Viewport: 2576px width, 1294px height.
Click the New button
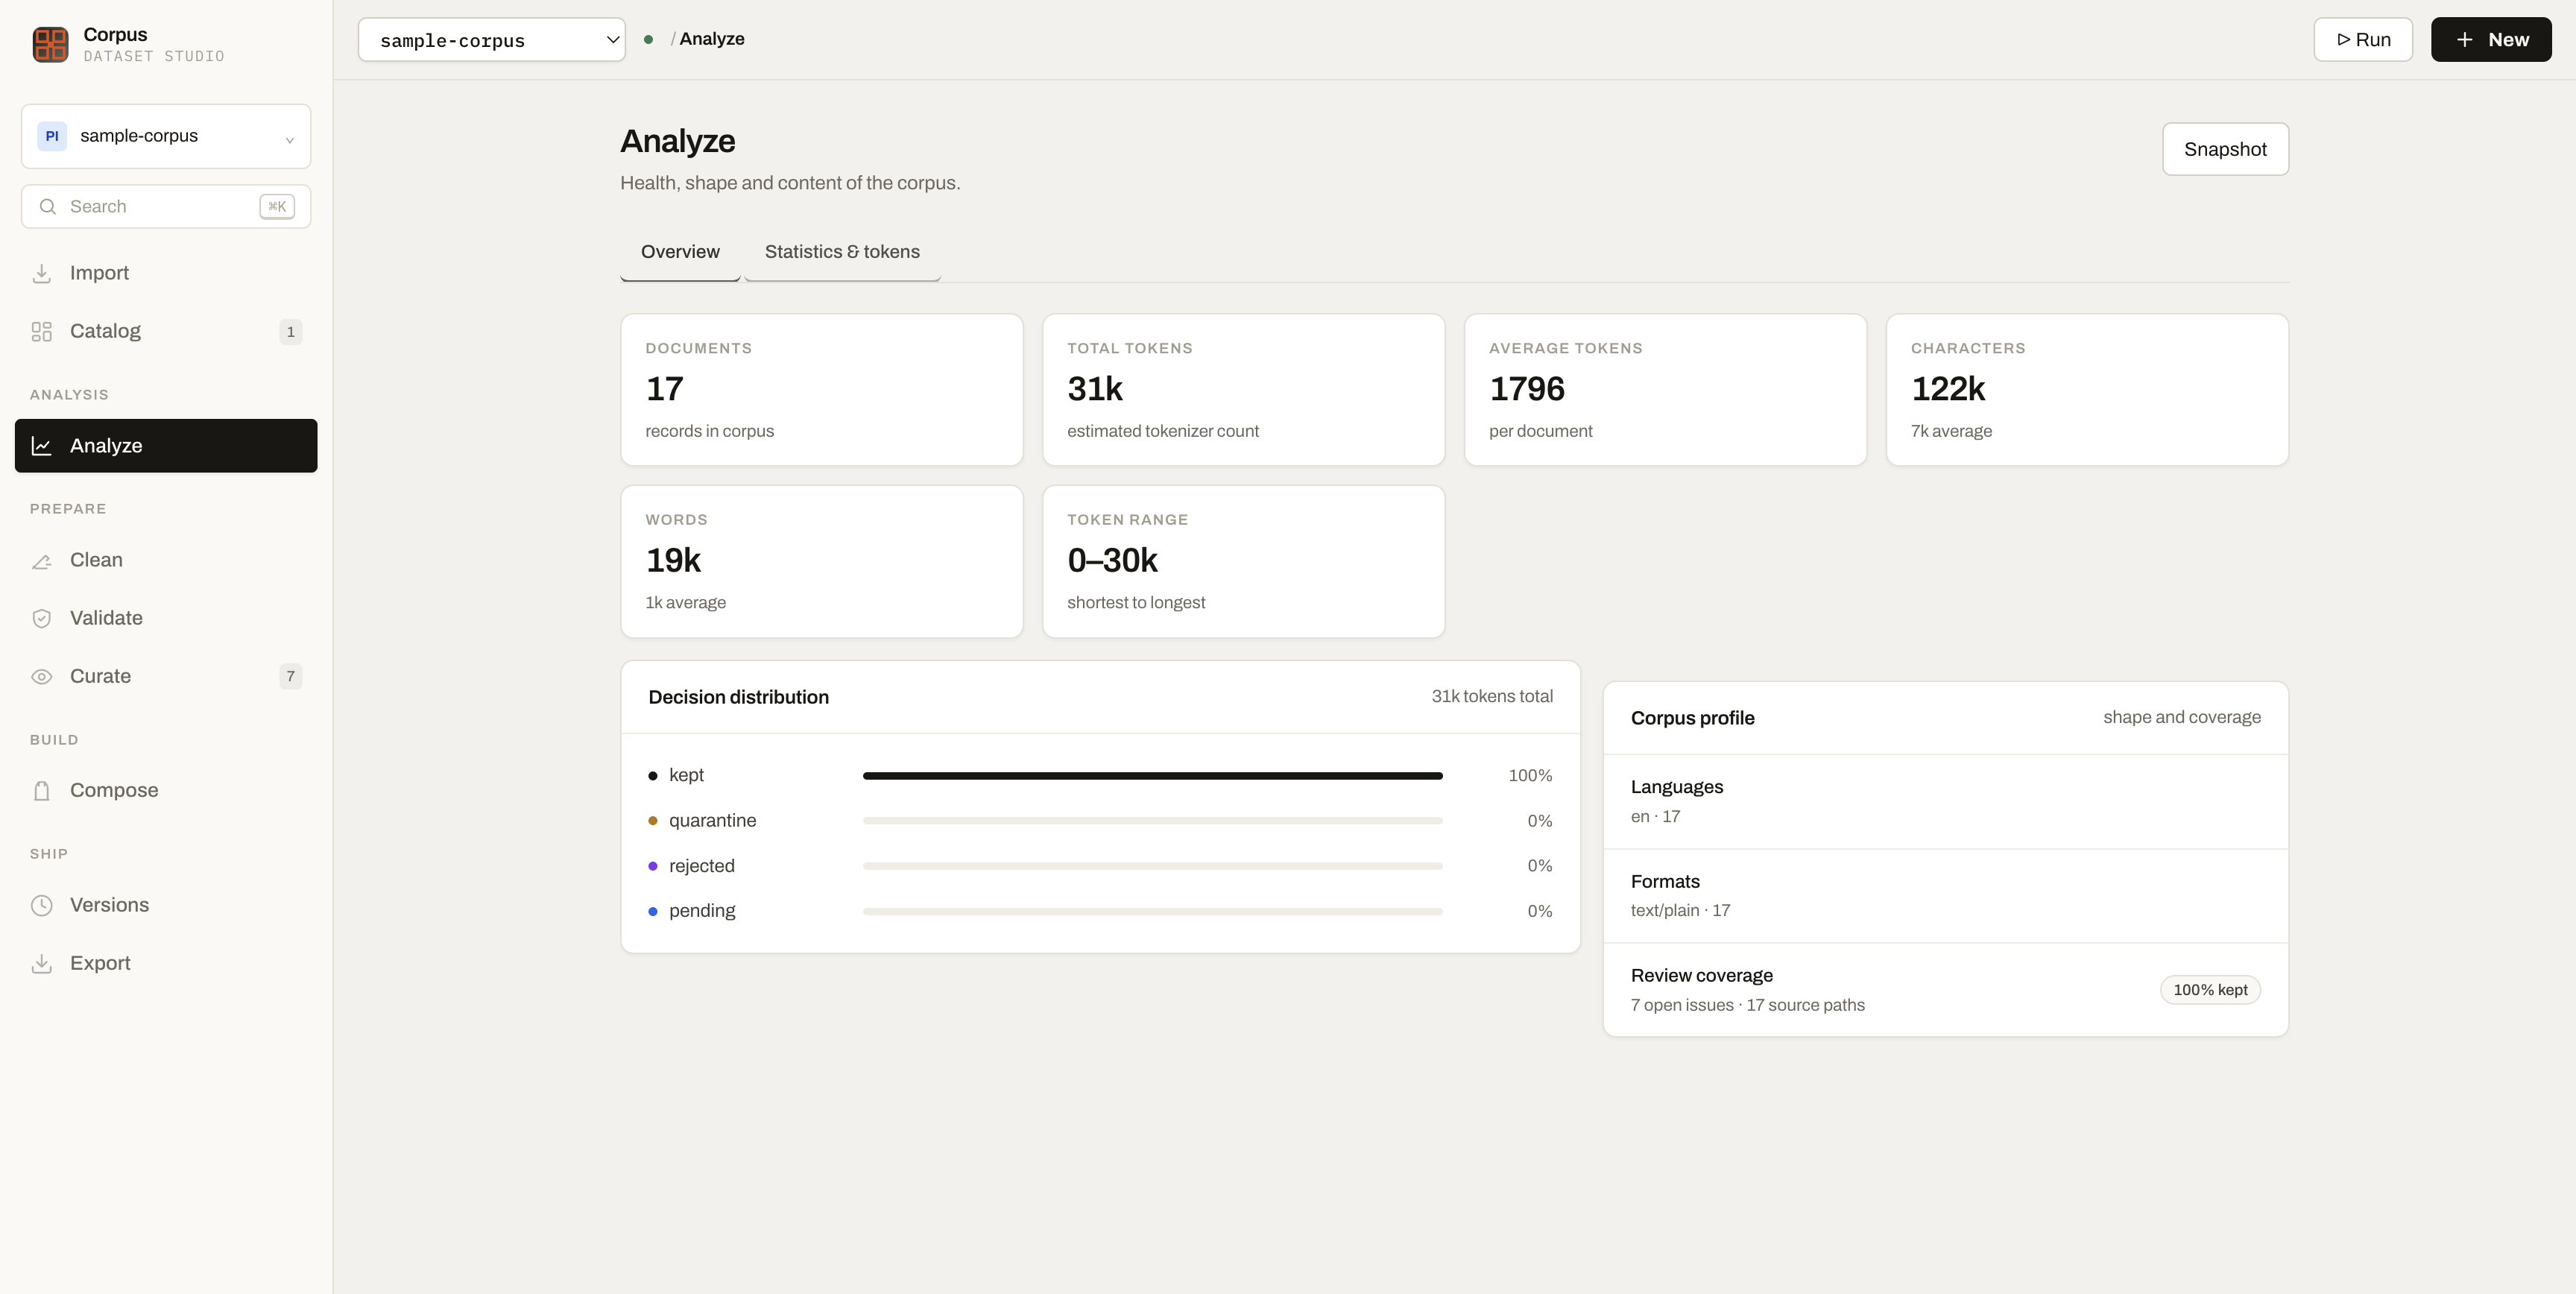tap(2491, 40)
